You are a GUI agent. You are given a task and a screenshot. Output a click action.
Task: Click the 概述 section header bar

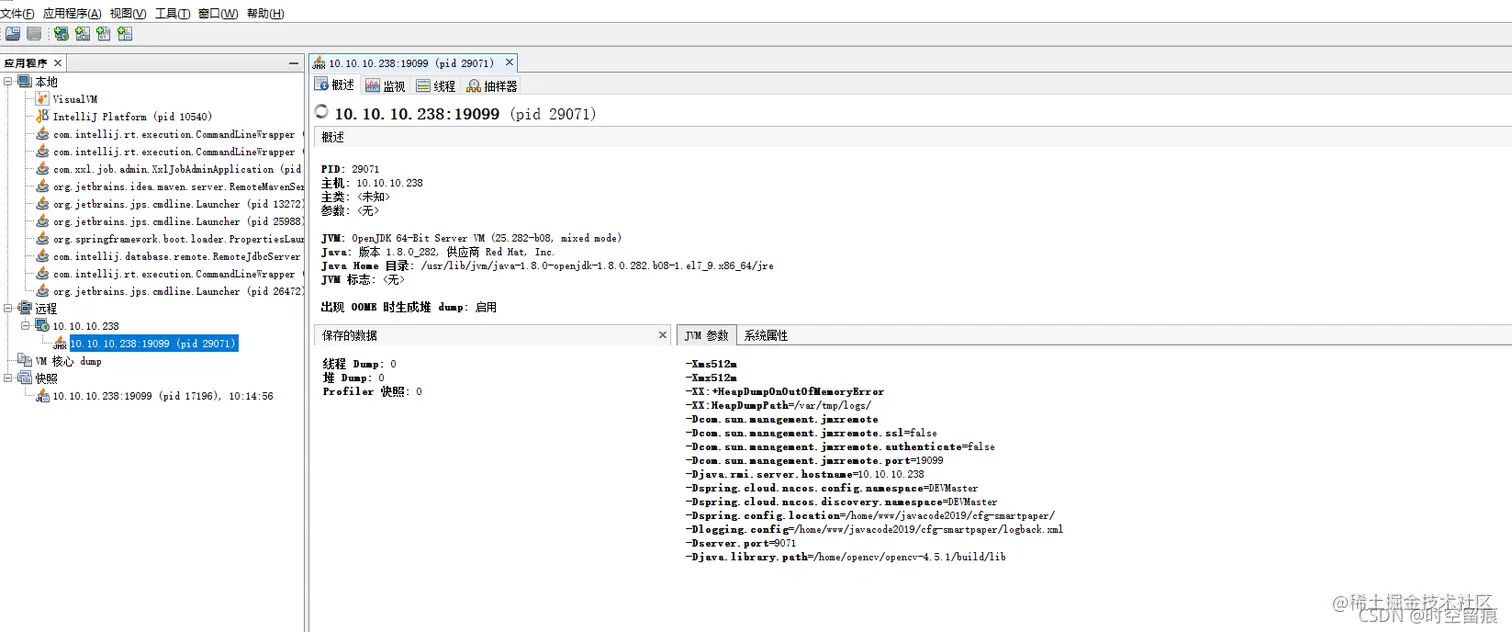(913, 137)
